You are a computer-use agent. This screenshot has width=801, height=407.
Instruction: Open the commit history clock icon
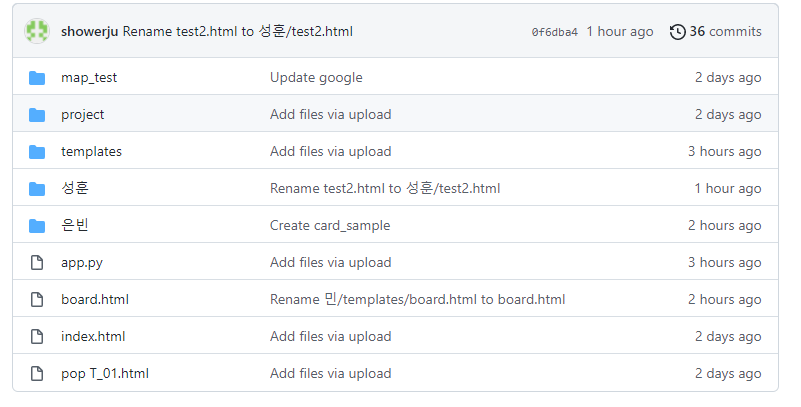(x=677, y=32)
